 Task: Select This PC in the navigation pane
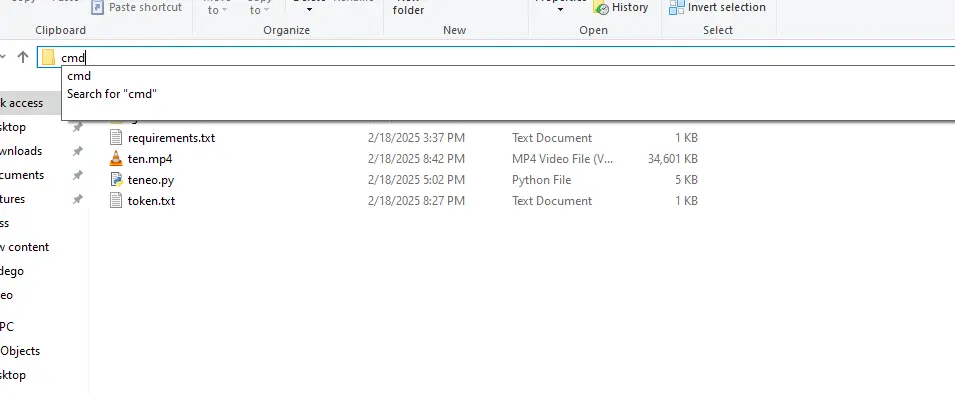(x=7, y=327)
